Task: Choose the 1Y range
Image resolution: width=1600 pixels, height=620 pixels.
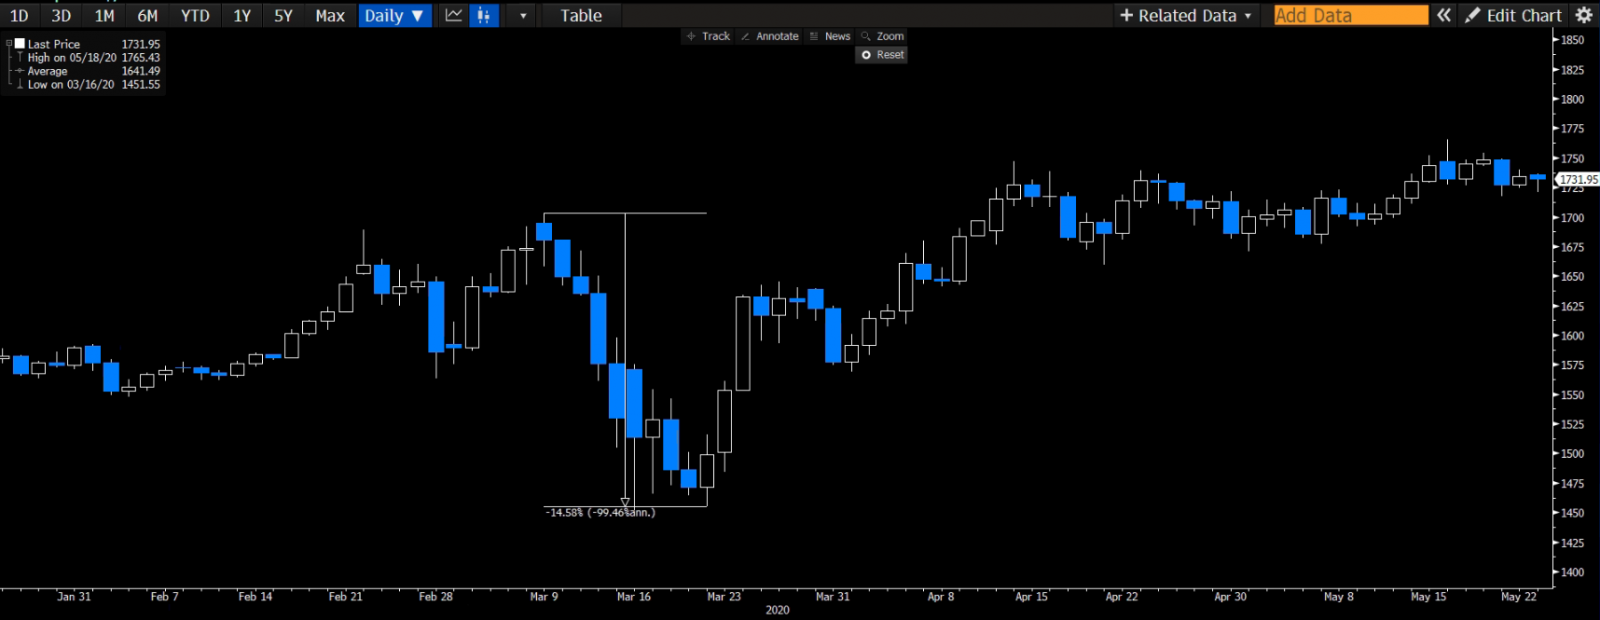Action: [x=242, y=15]
